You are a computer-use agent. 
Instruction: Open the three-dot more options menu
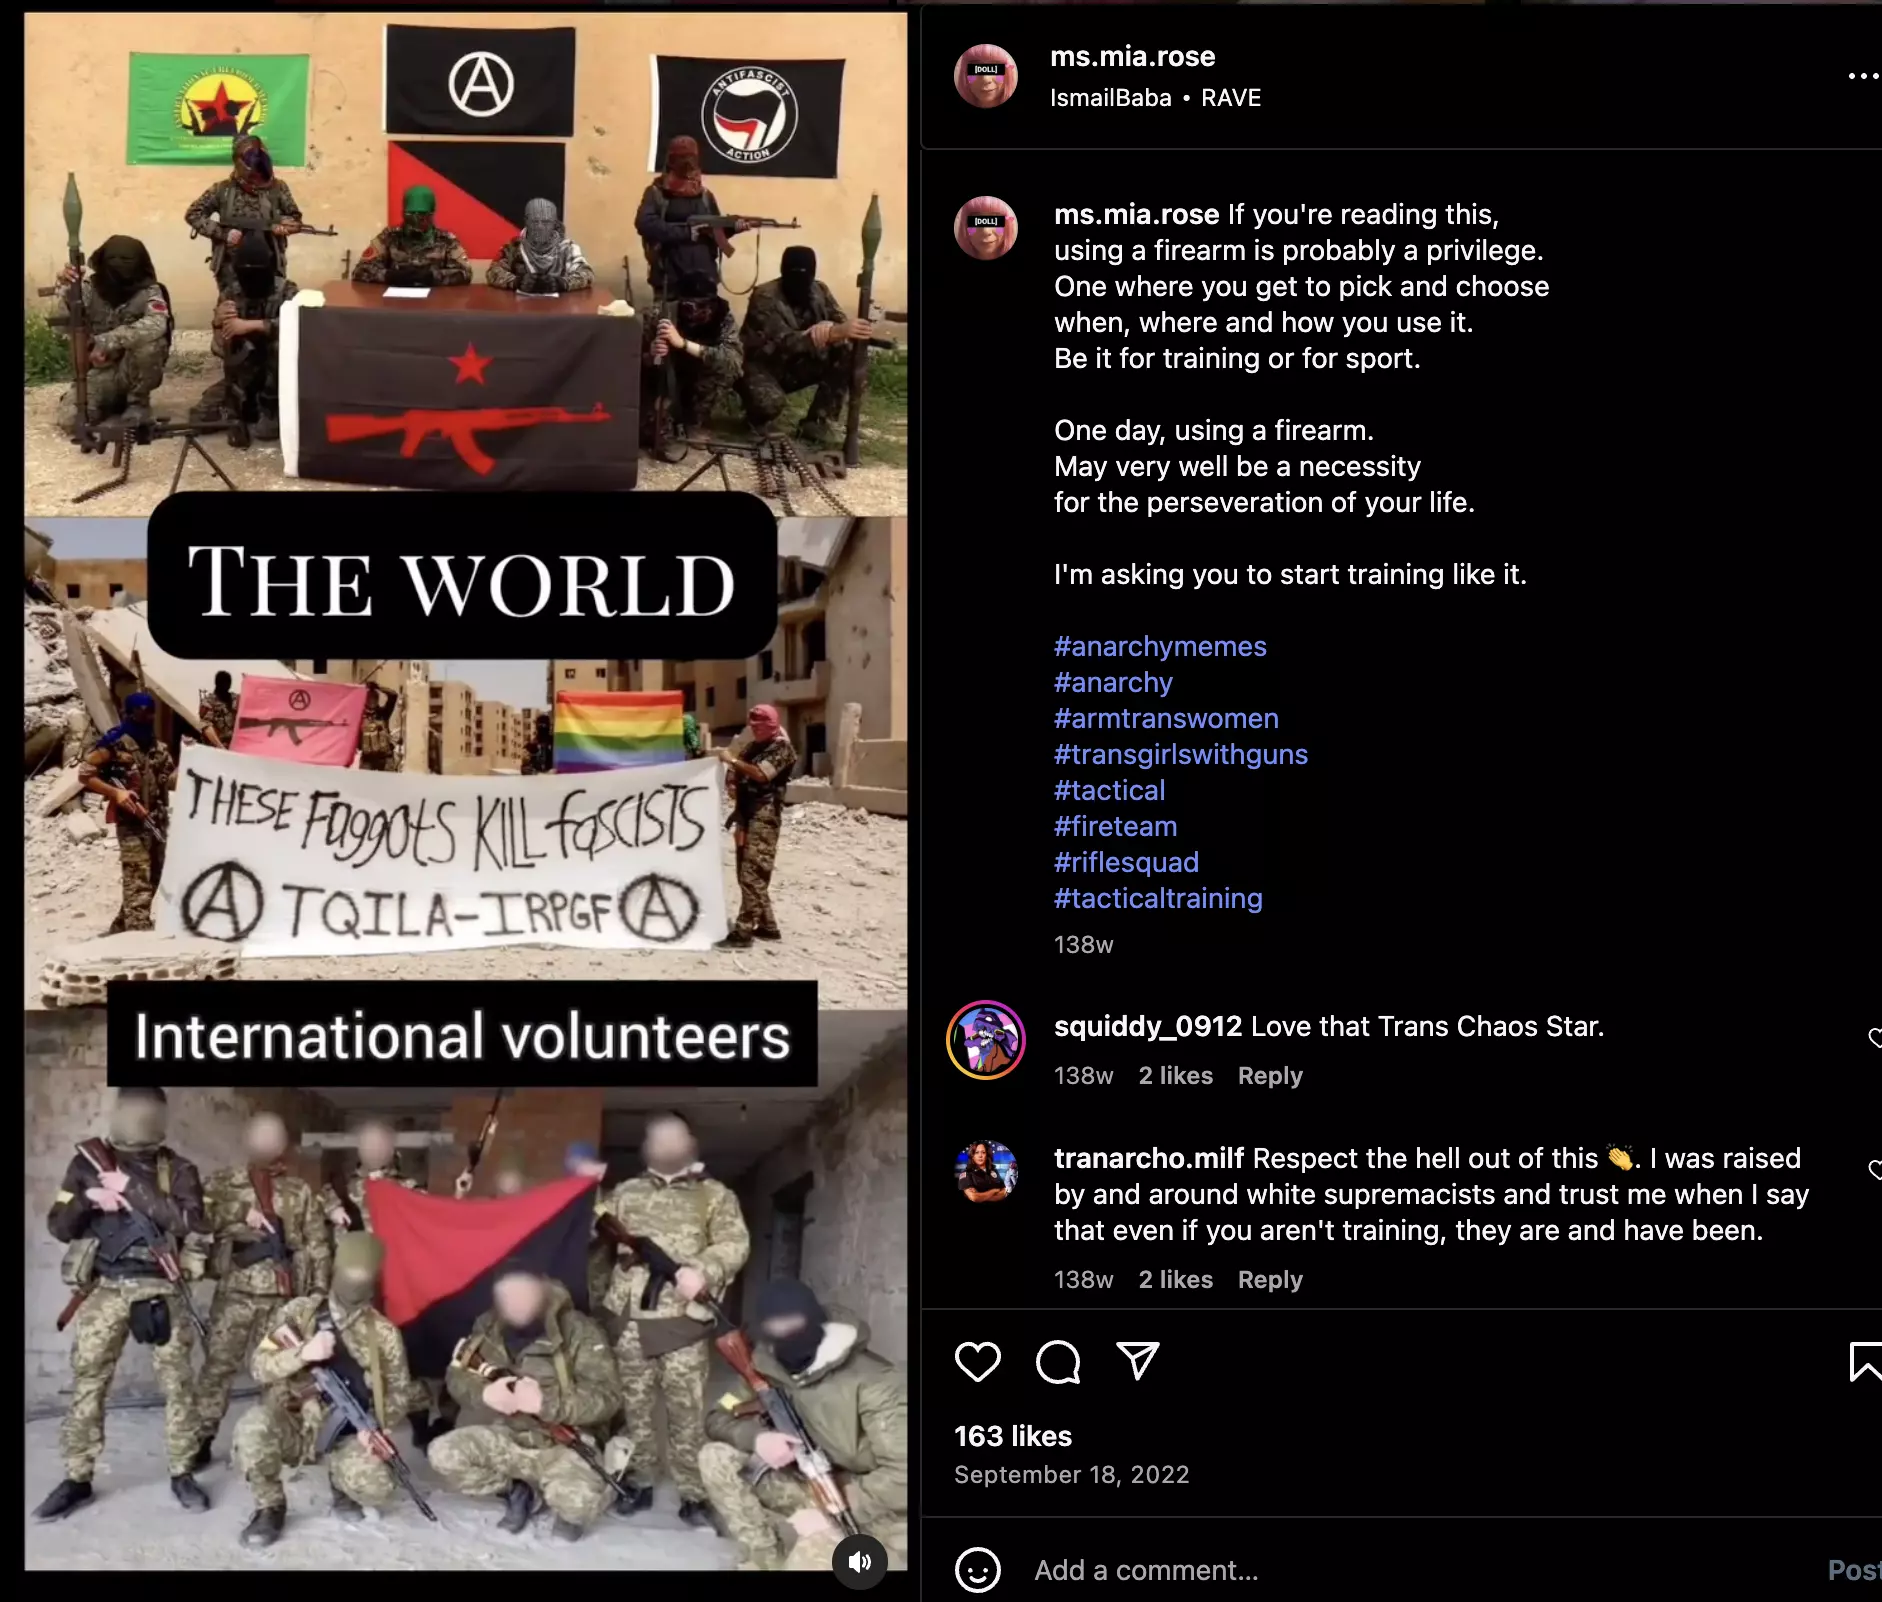pos(1863,76)
